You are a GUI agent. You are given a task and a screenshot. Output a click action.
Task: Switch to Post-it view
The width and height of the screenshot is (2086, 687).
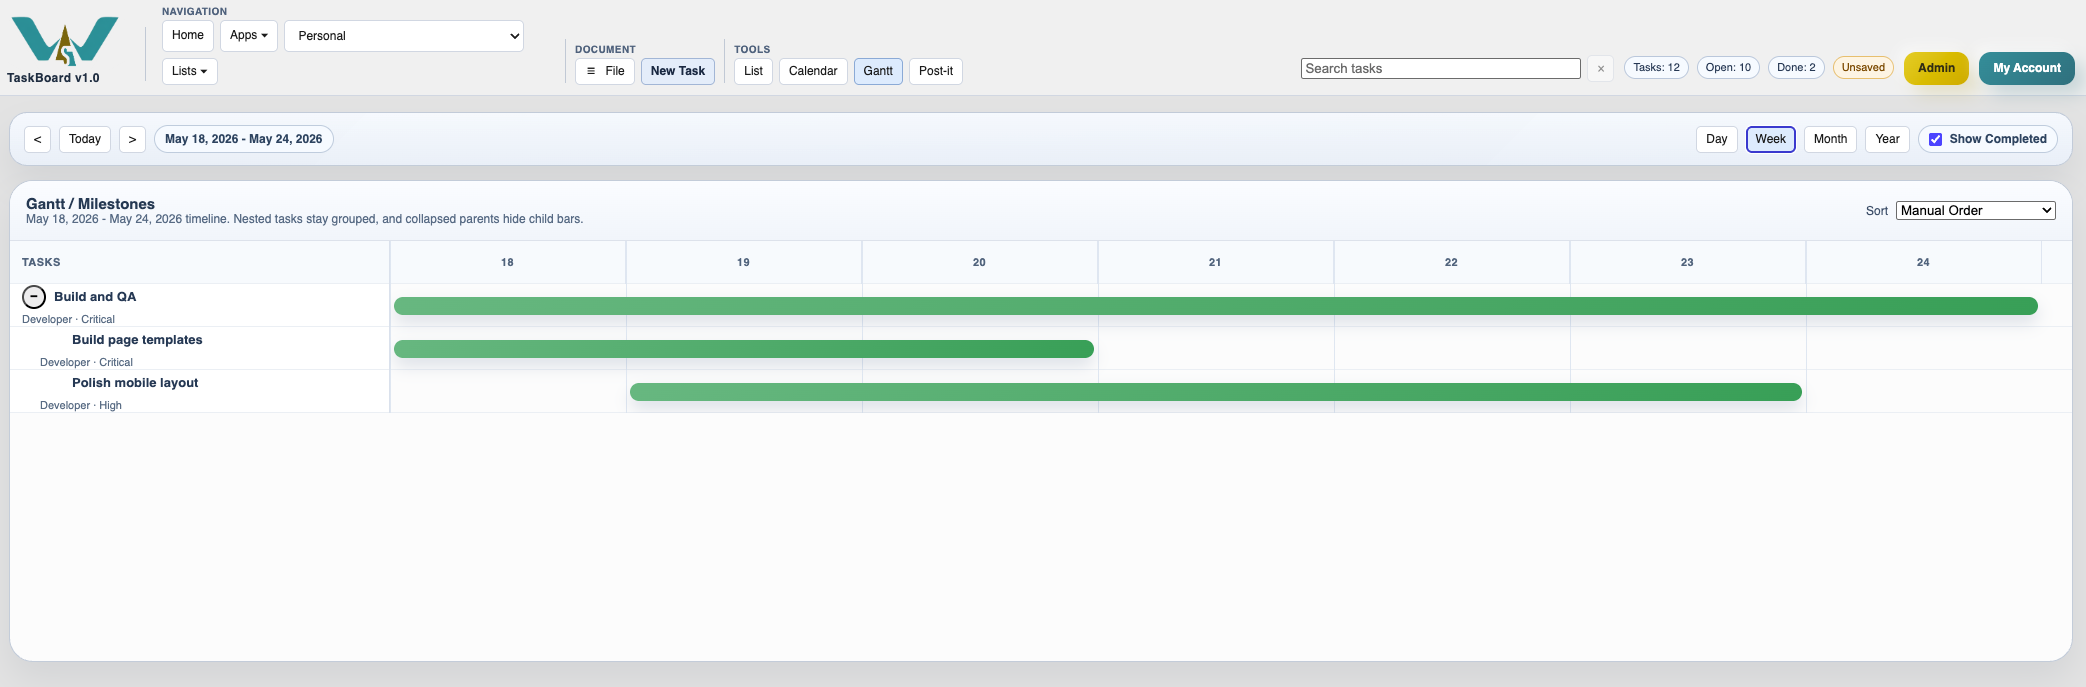coord(936,71)
